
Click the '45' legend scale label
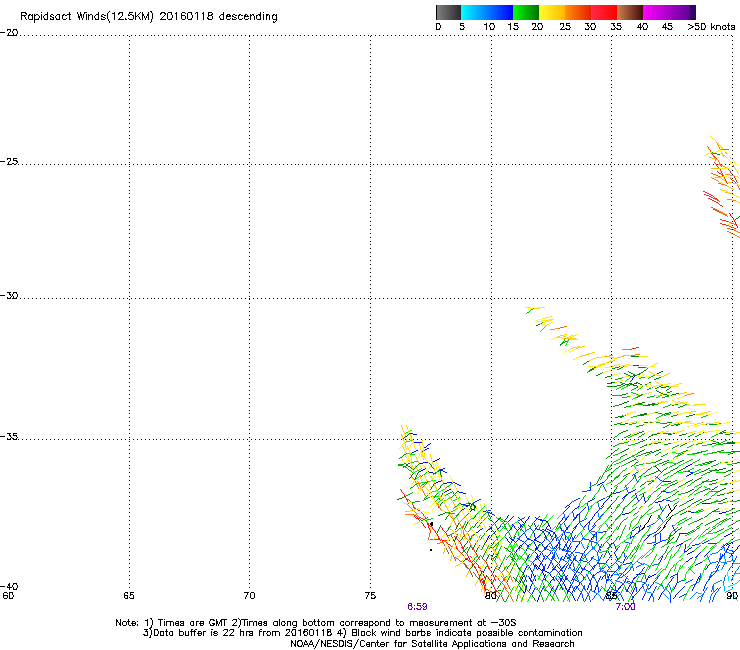pos(667,27)
